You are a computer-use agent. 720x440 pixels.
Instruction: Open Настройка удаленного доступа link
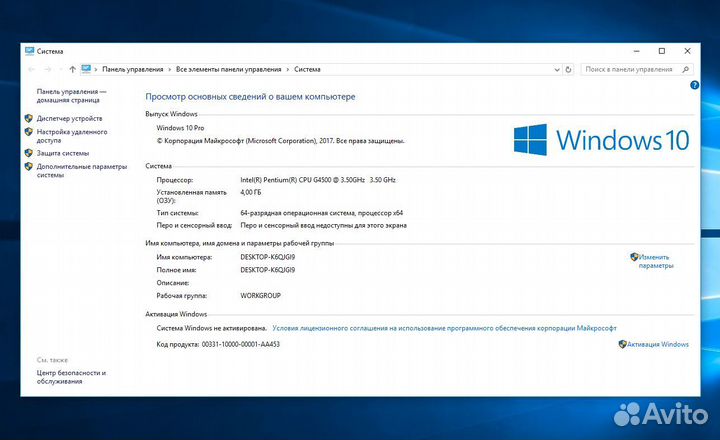point(72,136)
